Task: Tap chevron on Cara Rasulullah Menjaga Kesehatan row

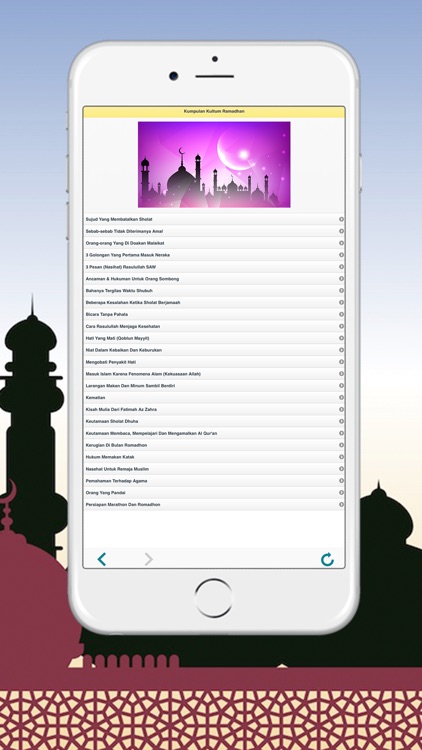Action: (x=341, y=326)
